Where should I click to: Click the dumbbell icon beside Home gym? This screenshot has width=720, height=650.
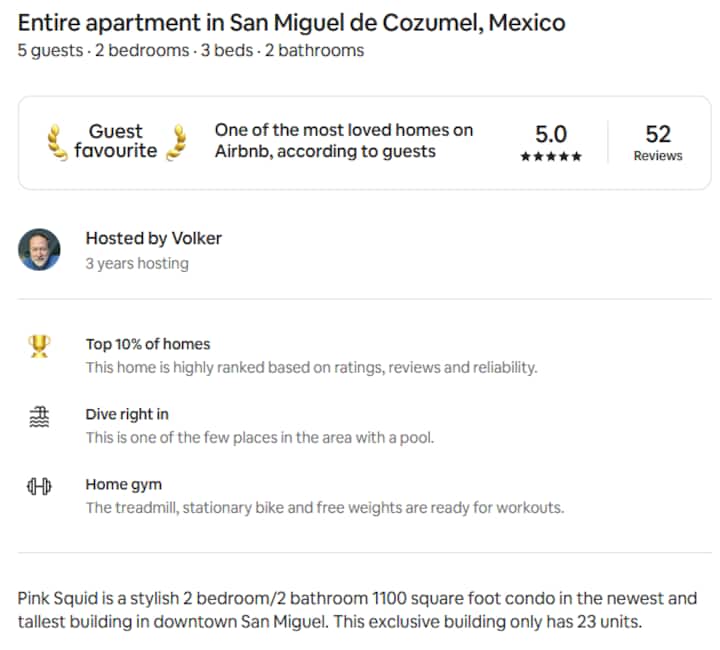point(38,487)
